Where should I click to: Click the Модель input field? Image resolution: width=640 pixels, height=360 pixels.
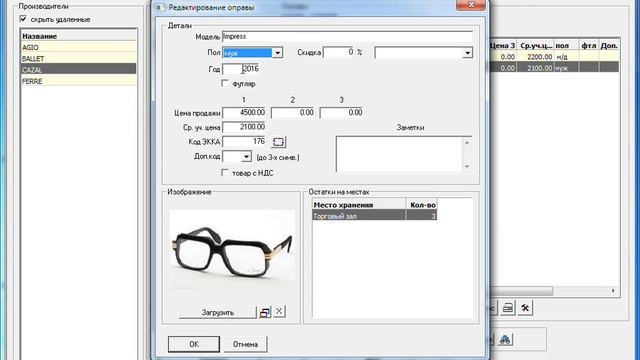pyautogui.click(x=347, y=36)
